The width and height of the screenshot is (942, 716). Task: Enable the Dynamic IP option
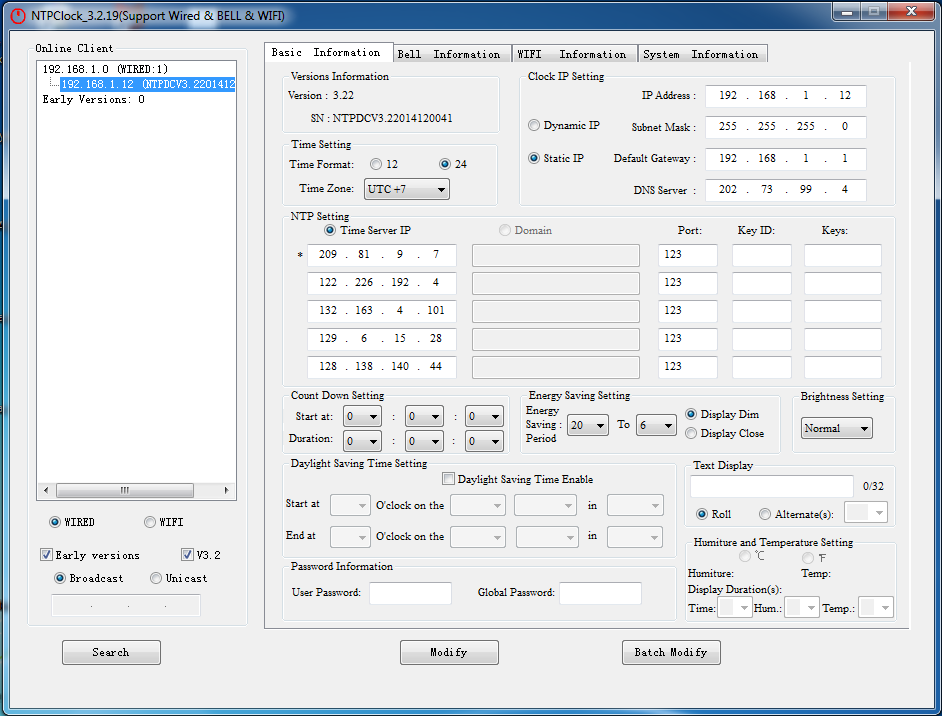(x=534, y=126)
